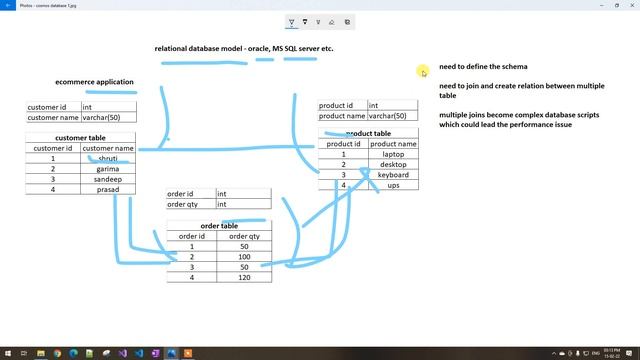640x360 pixels.
Task: Click the 'garima' customer name cell
Action: tap(108, 169)
